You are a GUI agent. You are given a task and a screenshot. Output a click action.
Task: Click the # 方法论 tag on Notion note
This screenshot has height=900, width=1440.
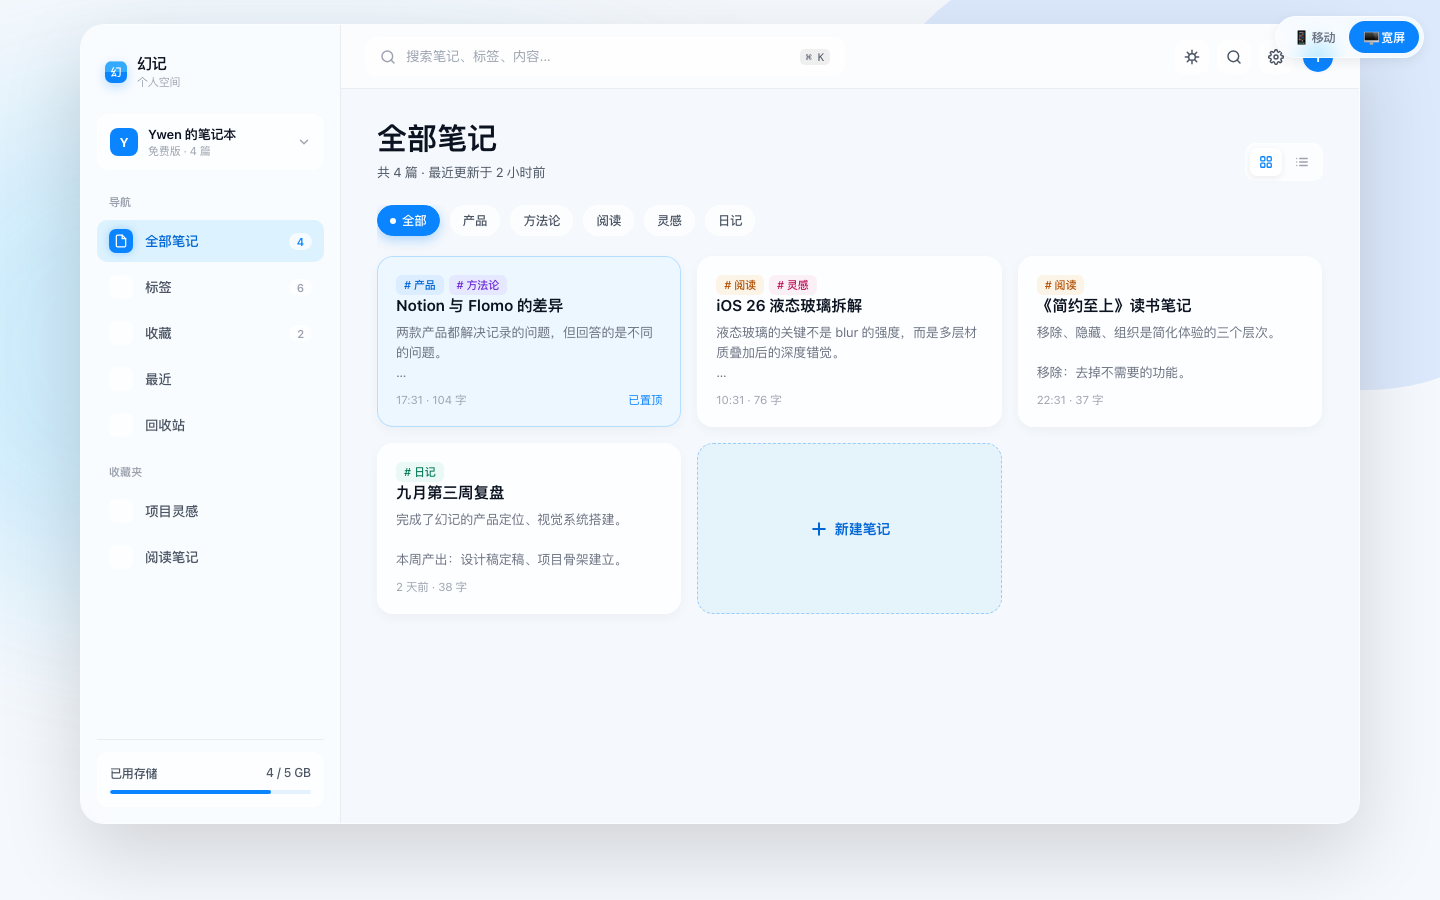tap(478, 285)
